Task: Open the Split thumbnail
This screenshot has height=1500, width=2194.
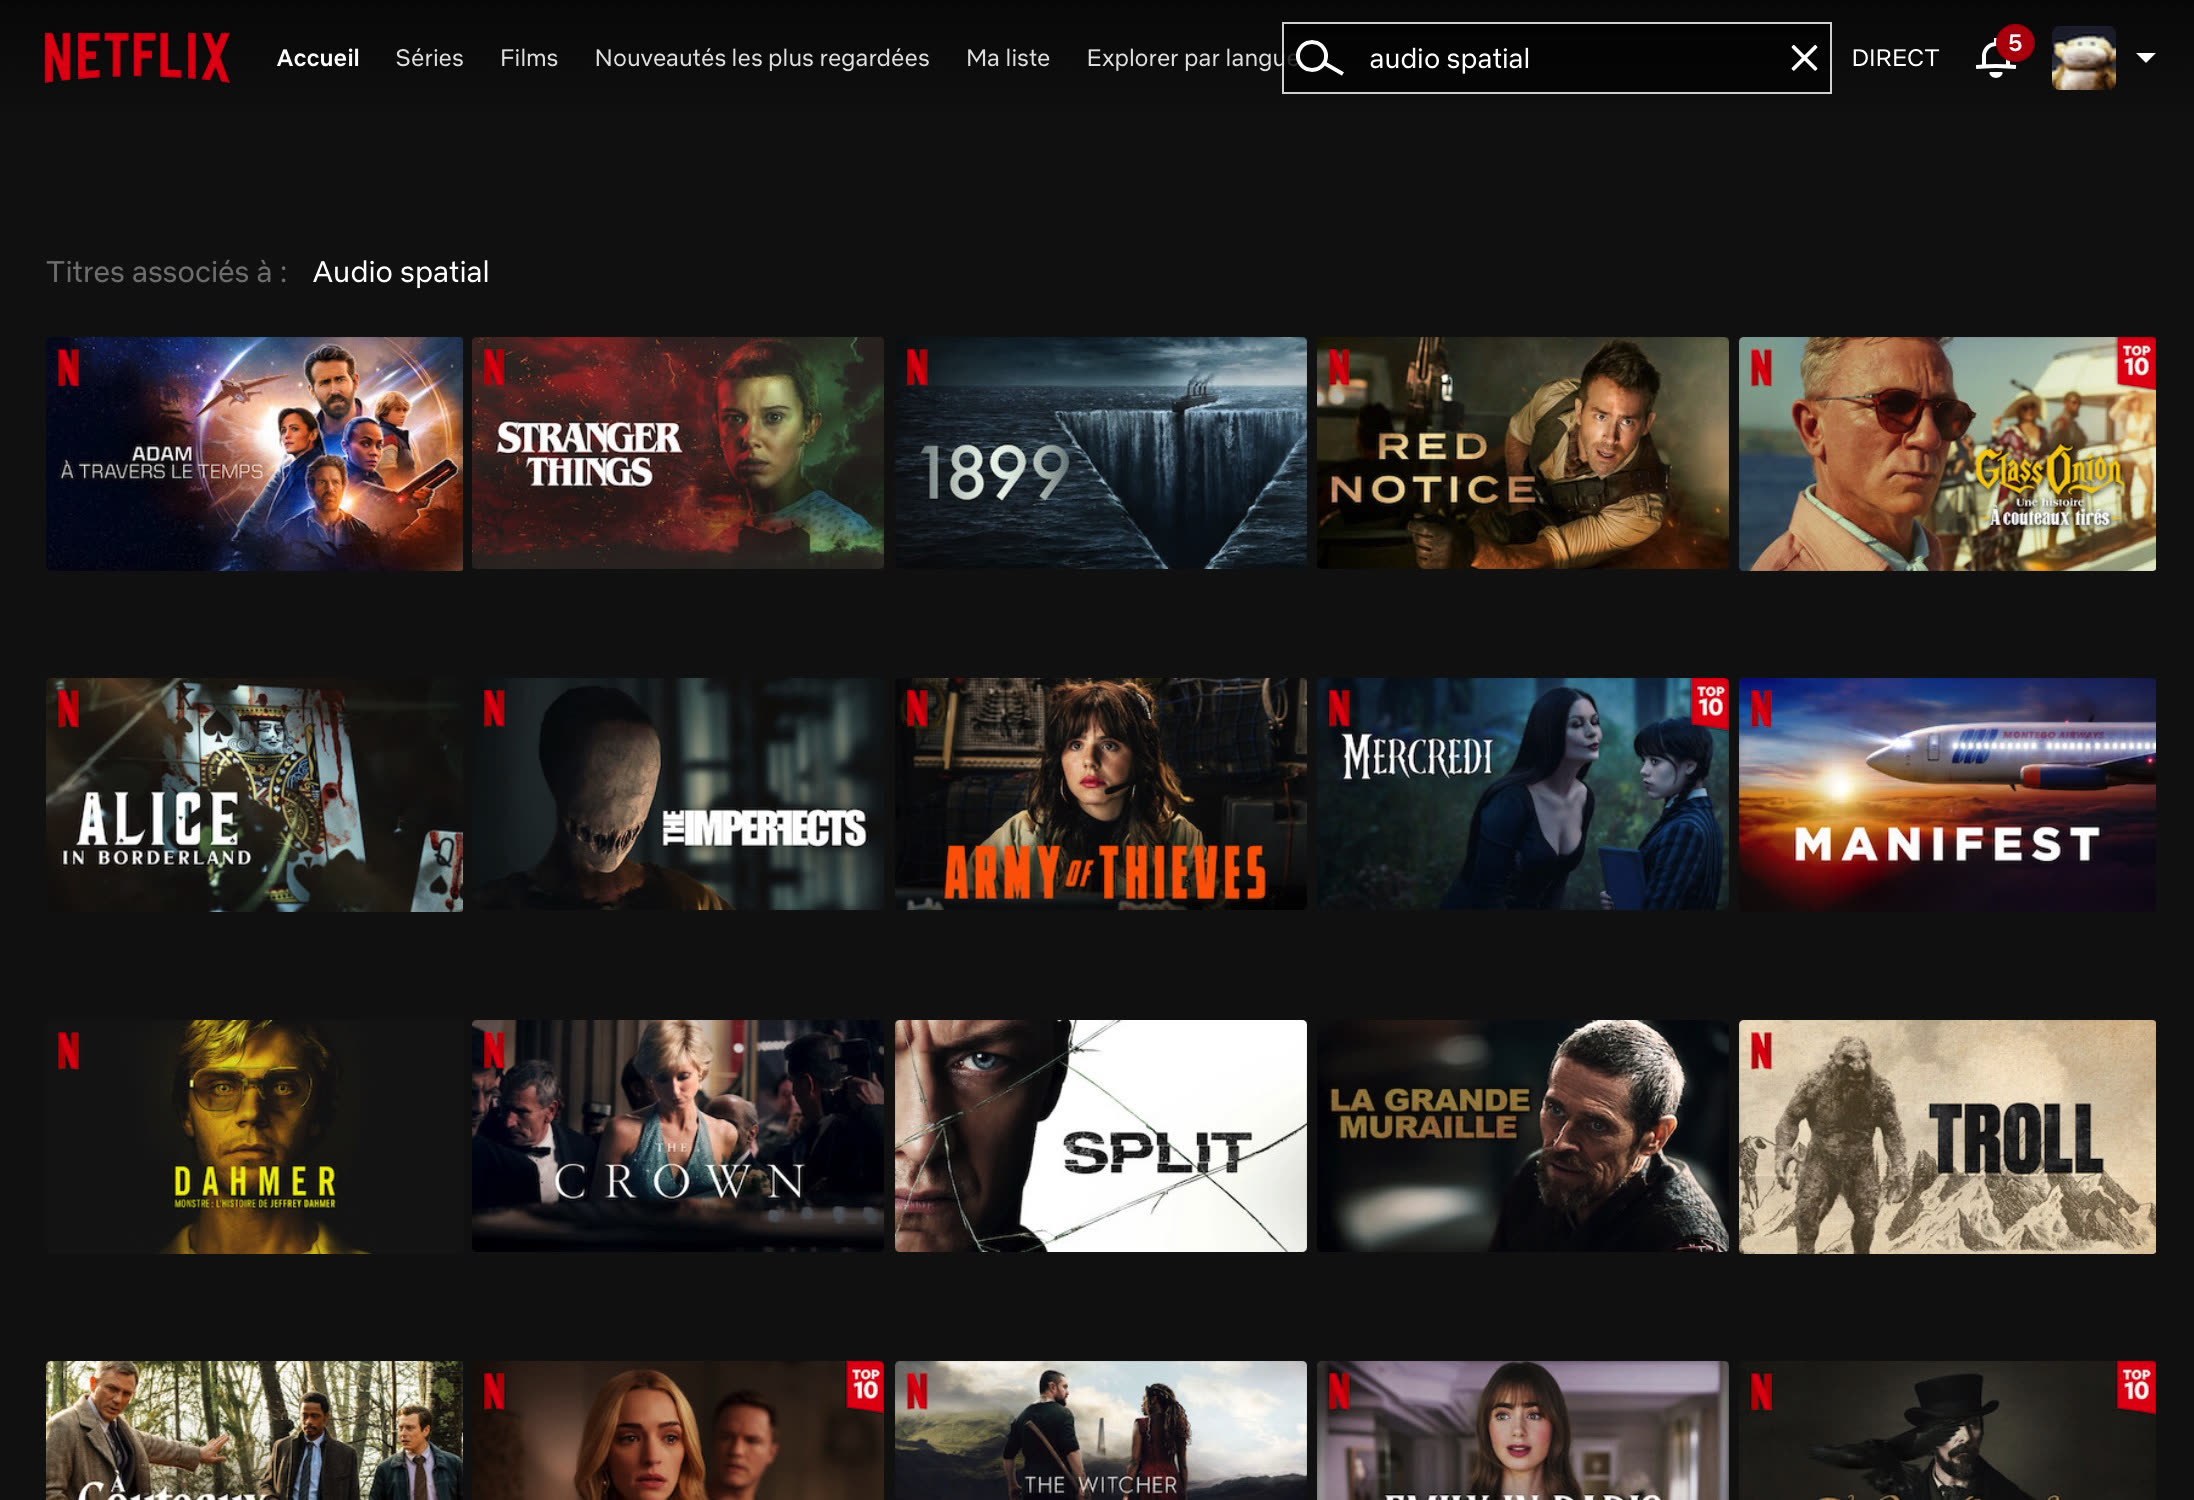Action: tap(1101, 1136)
